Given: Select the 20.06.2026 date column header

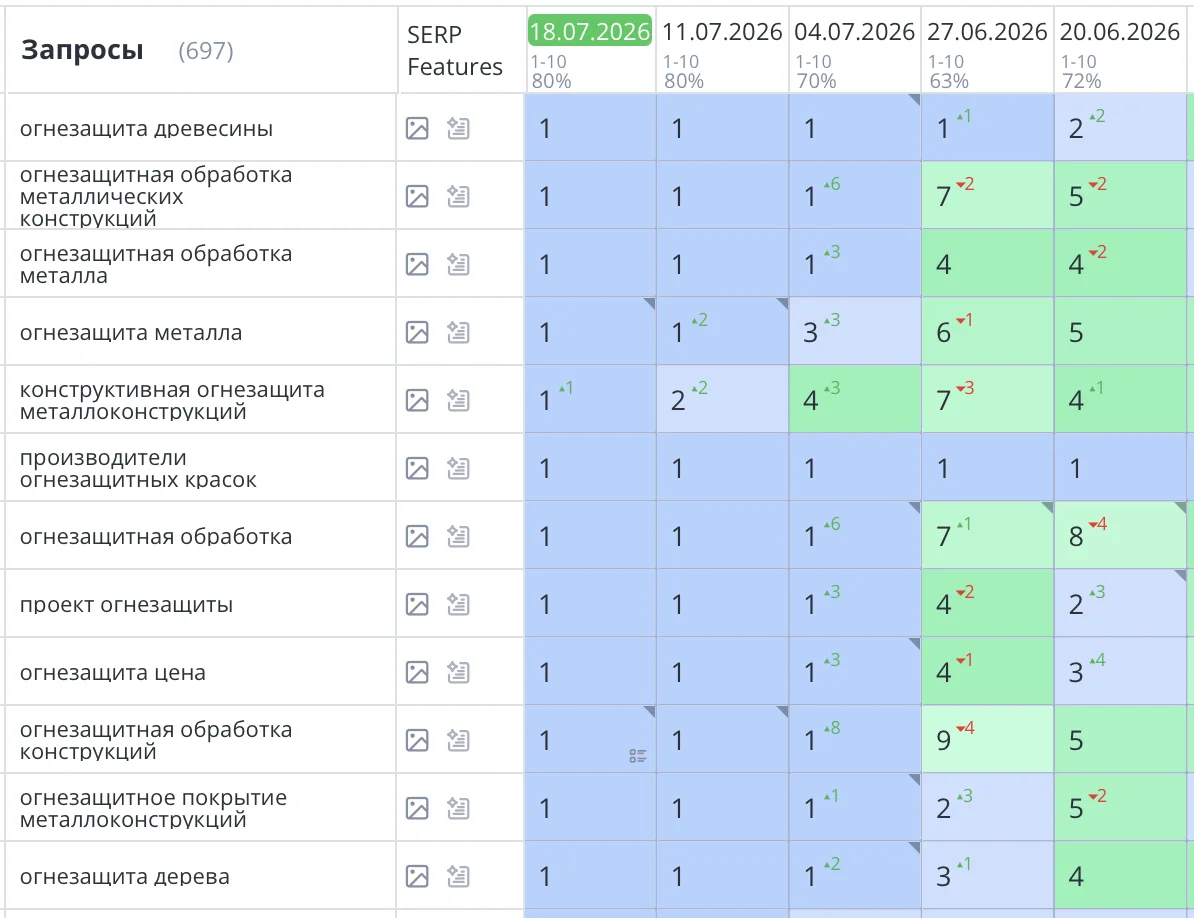Looking at the screenshot, I should (x=1119, y=31).
